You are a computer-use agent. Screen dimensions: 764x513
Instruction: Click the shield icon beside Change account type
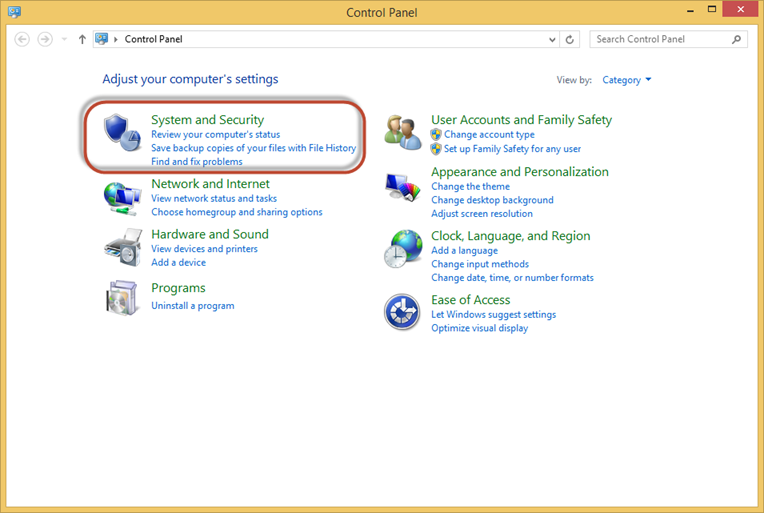pos(436,134)
